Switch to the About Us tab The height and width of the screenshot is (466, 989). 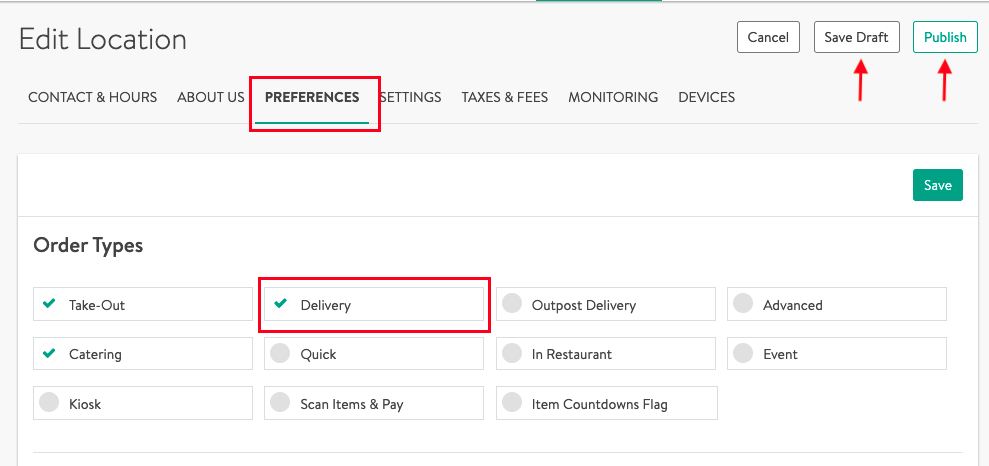pos(211,97)
